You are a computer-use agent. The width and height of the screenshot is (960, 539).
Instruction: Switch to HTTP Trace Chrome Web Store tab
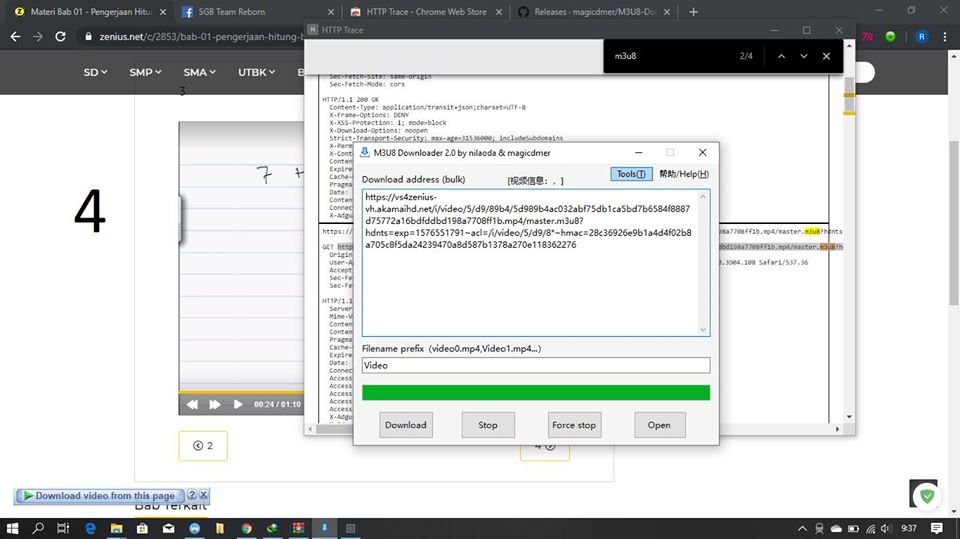(426, 12)
